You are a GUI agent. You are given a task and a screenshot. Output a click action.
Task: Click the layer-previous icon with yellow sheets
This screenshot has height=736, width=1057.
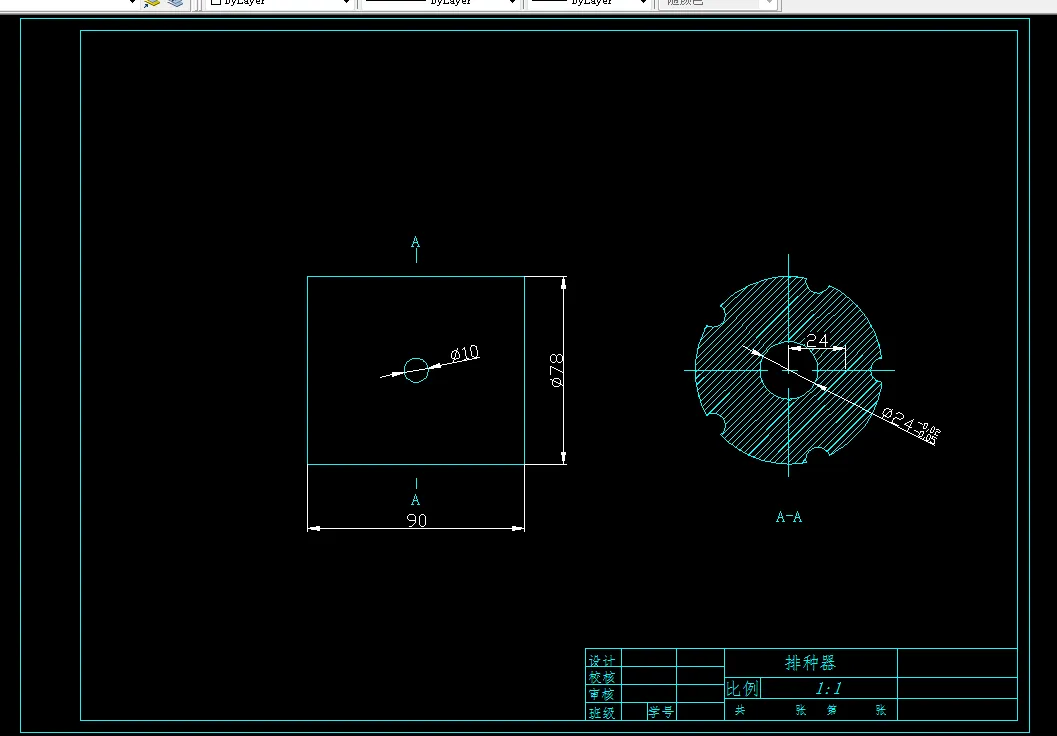click(152, 3)
